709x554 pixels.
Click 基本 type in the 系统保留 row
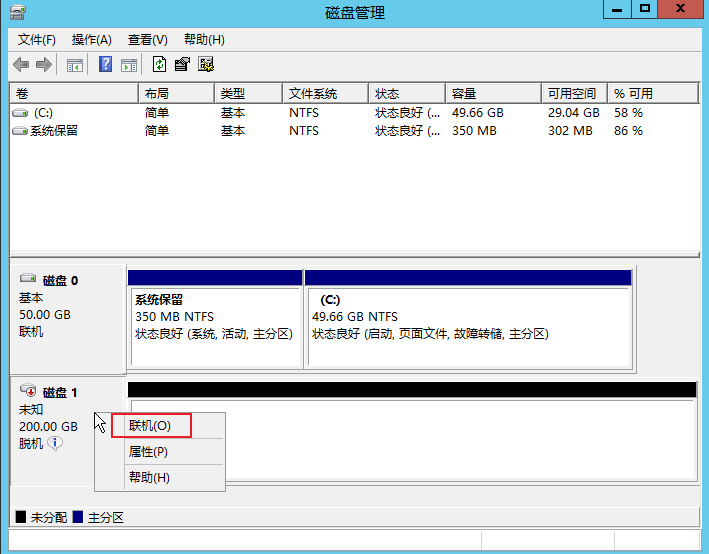point(233,131)
